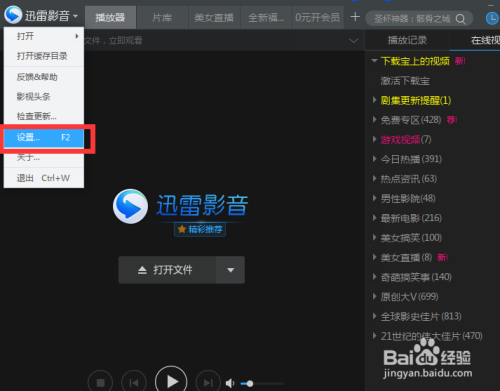Screen dimensions: 500x391
Task: Expand 全球影史佳片(813) node
Action: (374, 316)
